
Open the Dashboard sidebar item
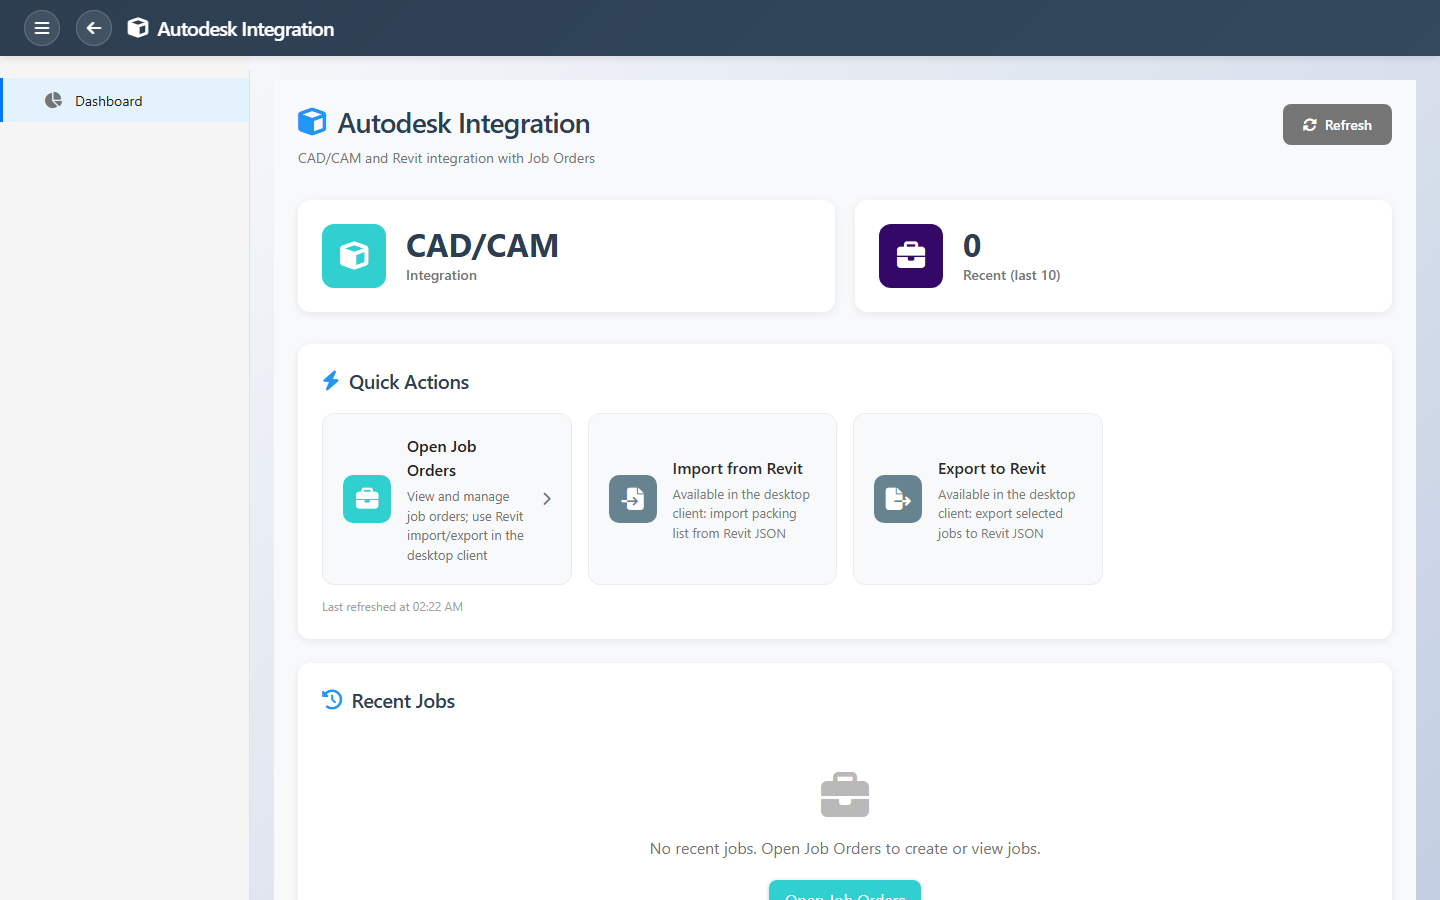[x=109, y=101]
